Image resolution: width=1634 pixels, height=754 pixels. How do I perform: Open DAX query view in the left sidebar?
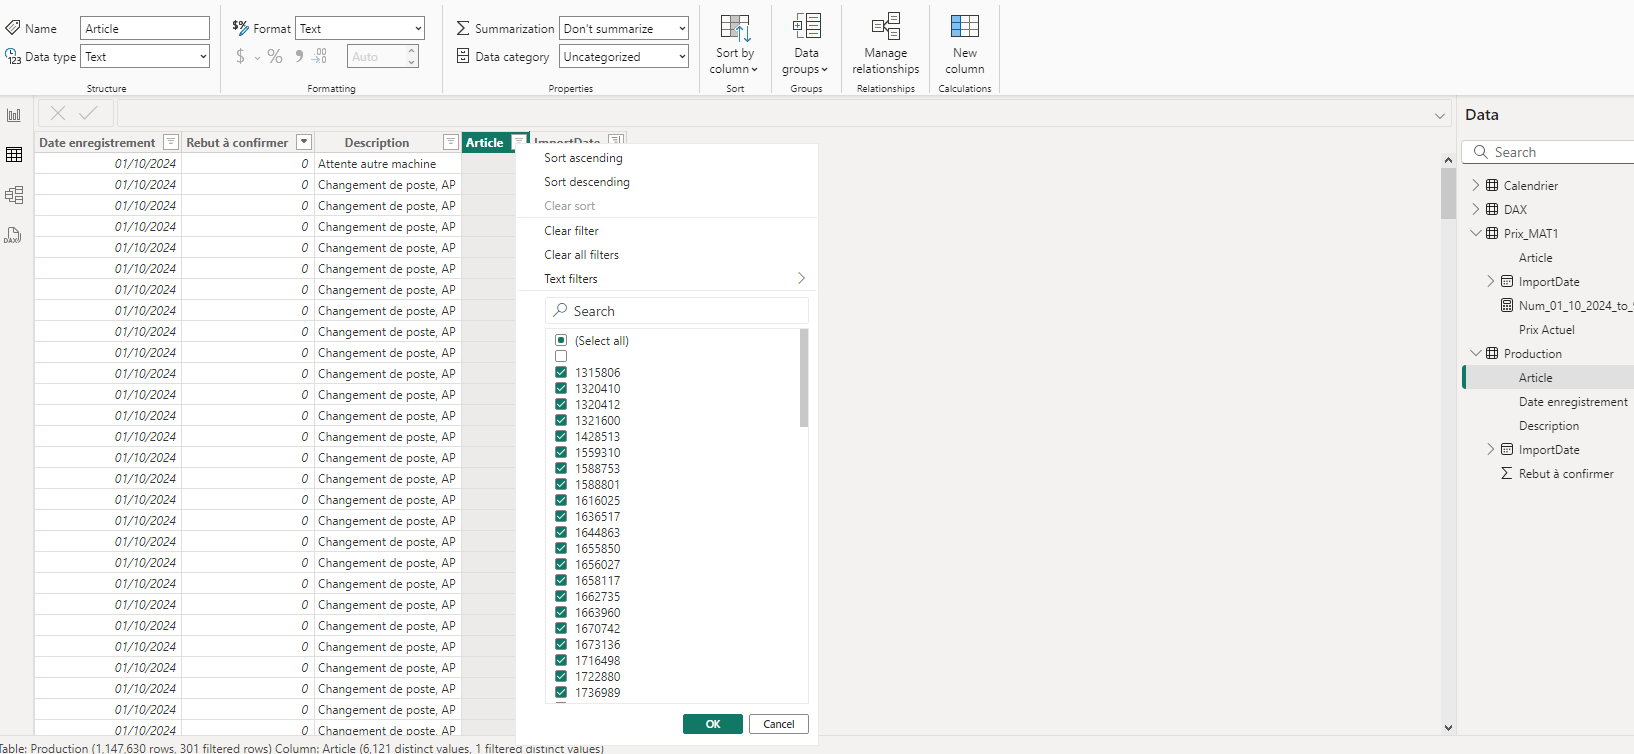point(14,235)
